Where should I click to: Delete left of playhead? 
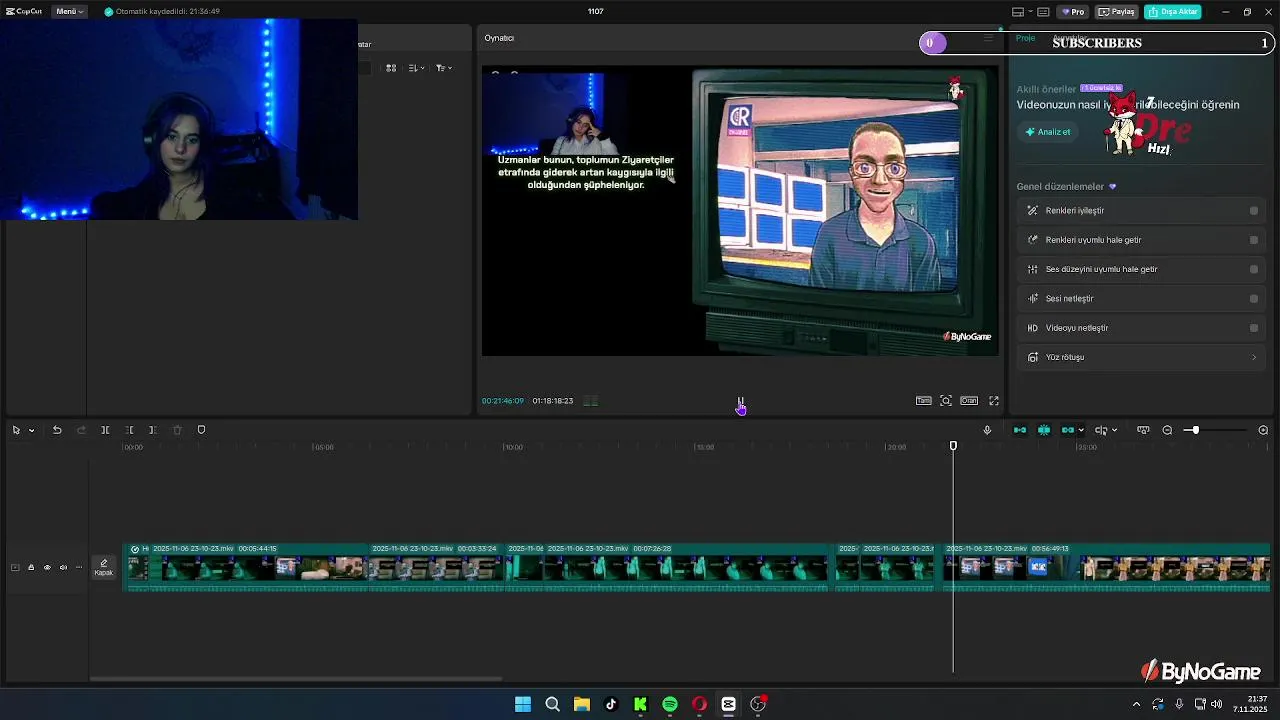tap(129, 430)
